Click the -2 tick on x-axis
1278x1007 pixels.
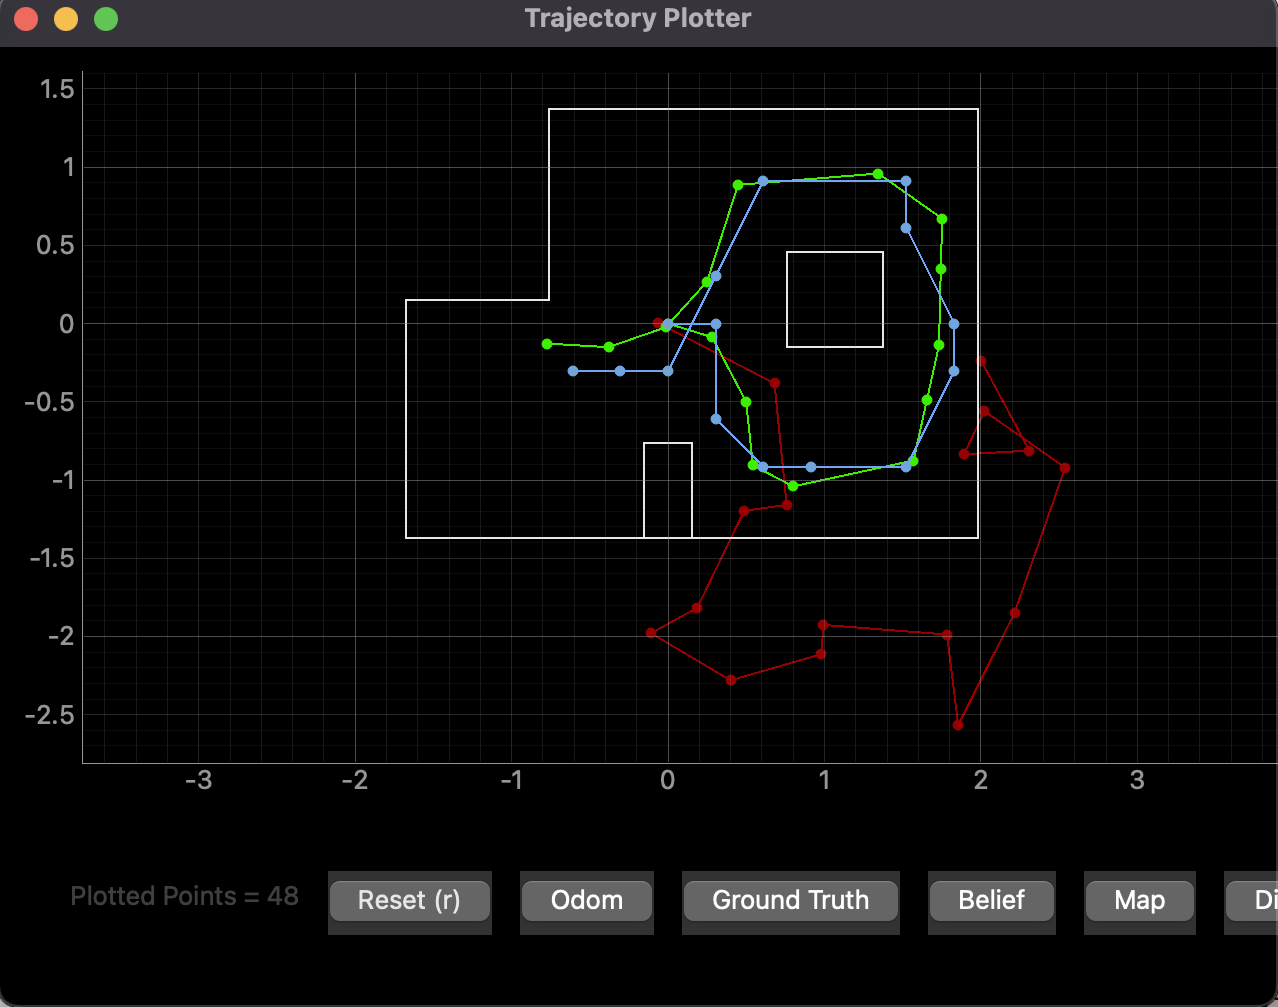tap(355, 781)
